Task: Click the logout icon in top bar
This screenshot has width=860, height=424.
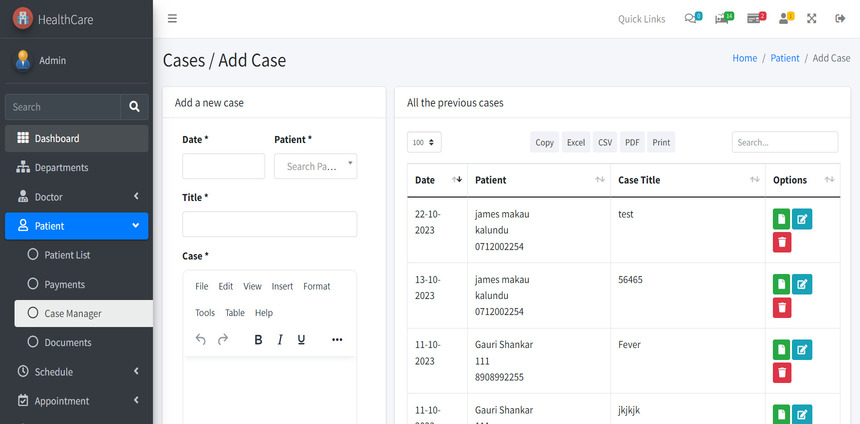Action: pos(839,19)
